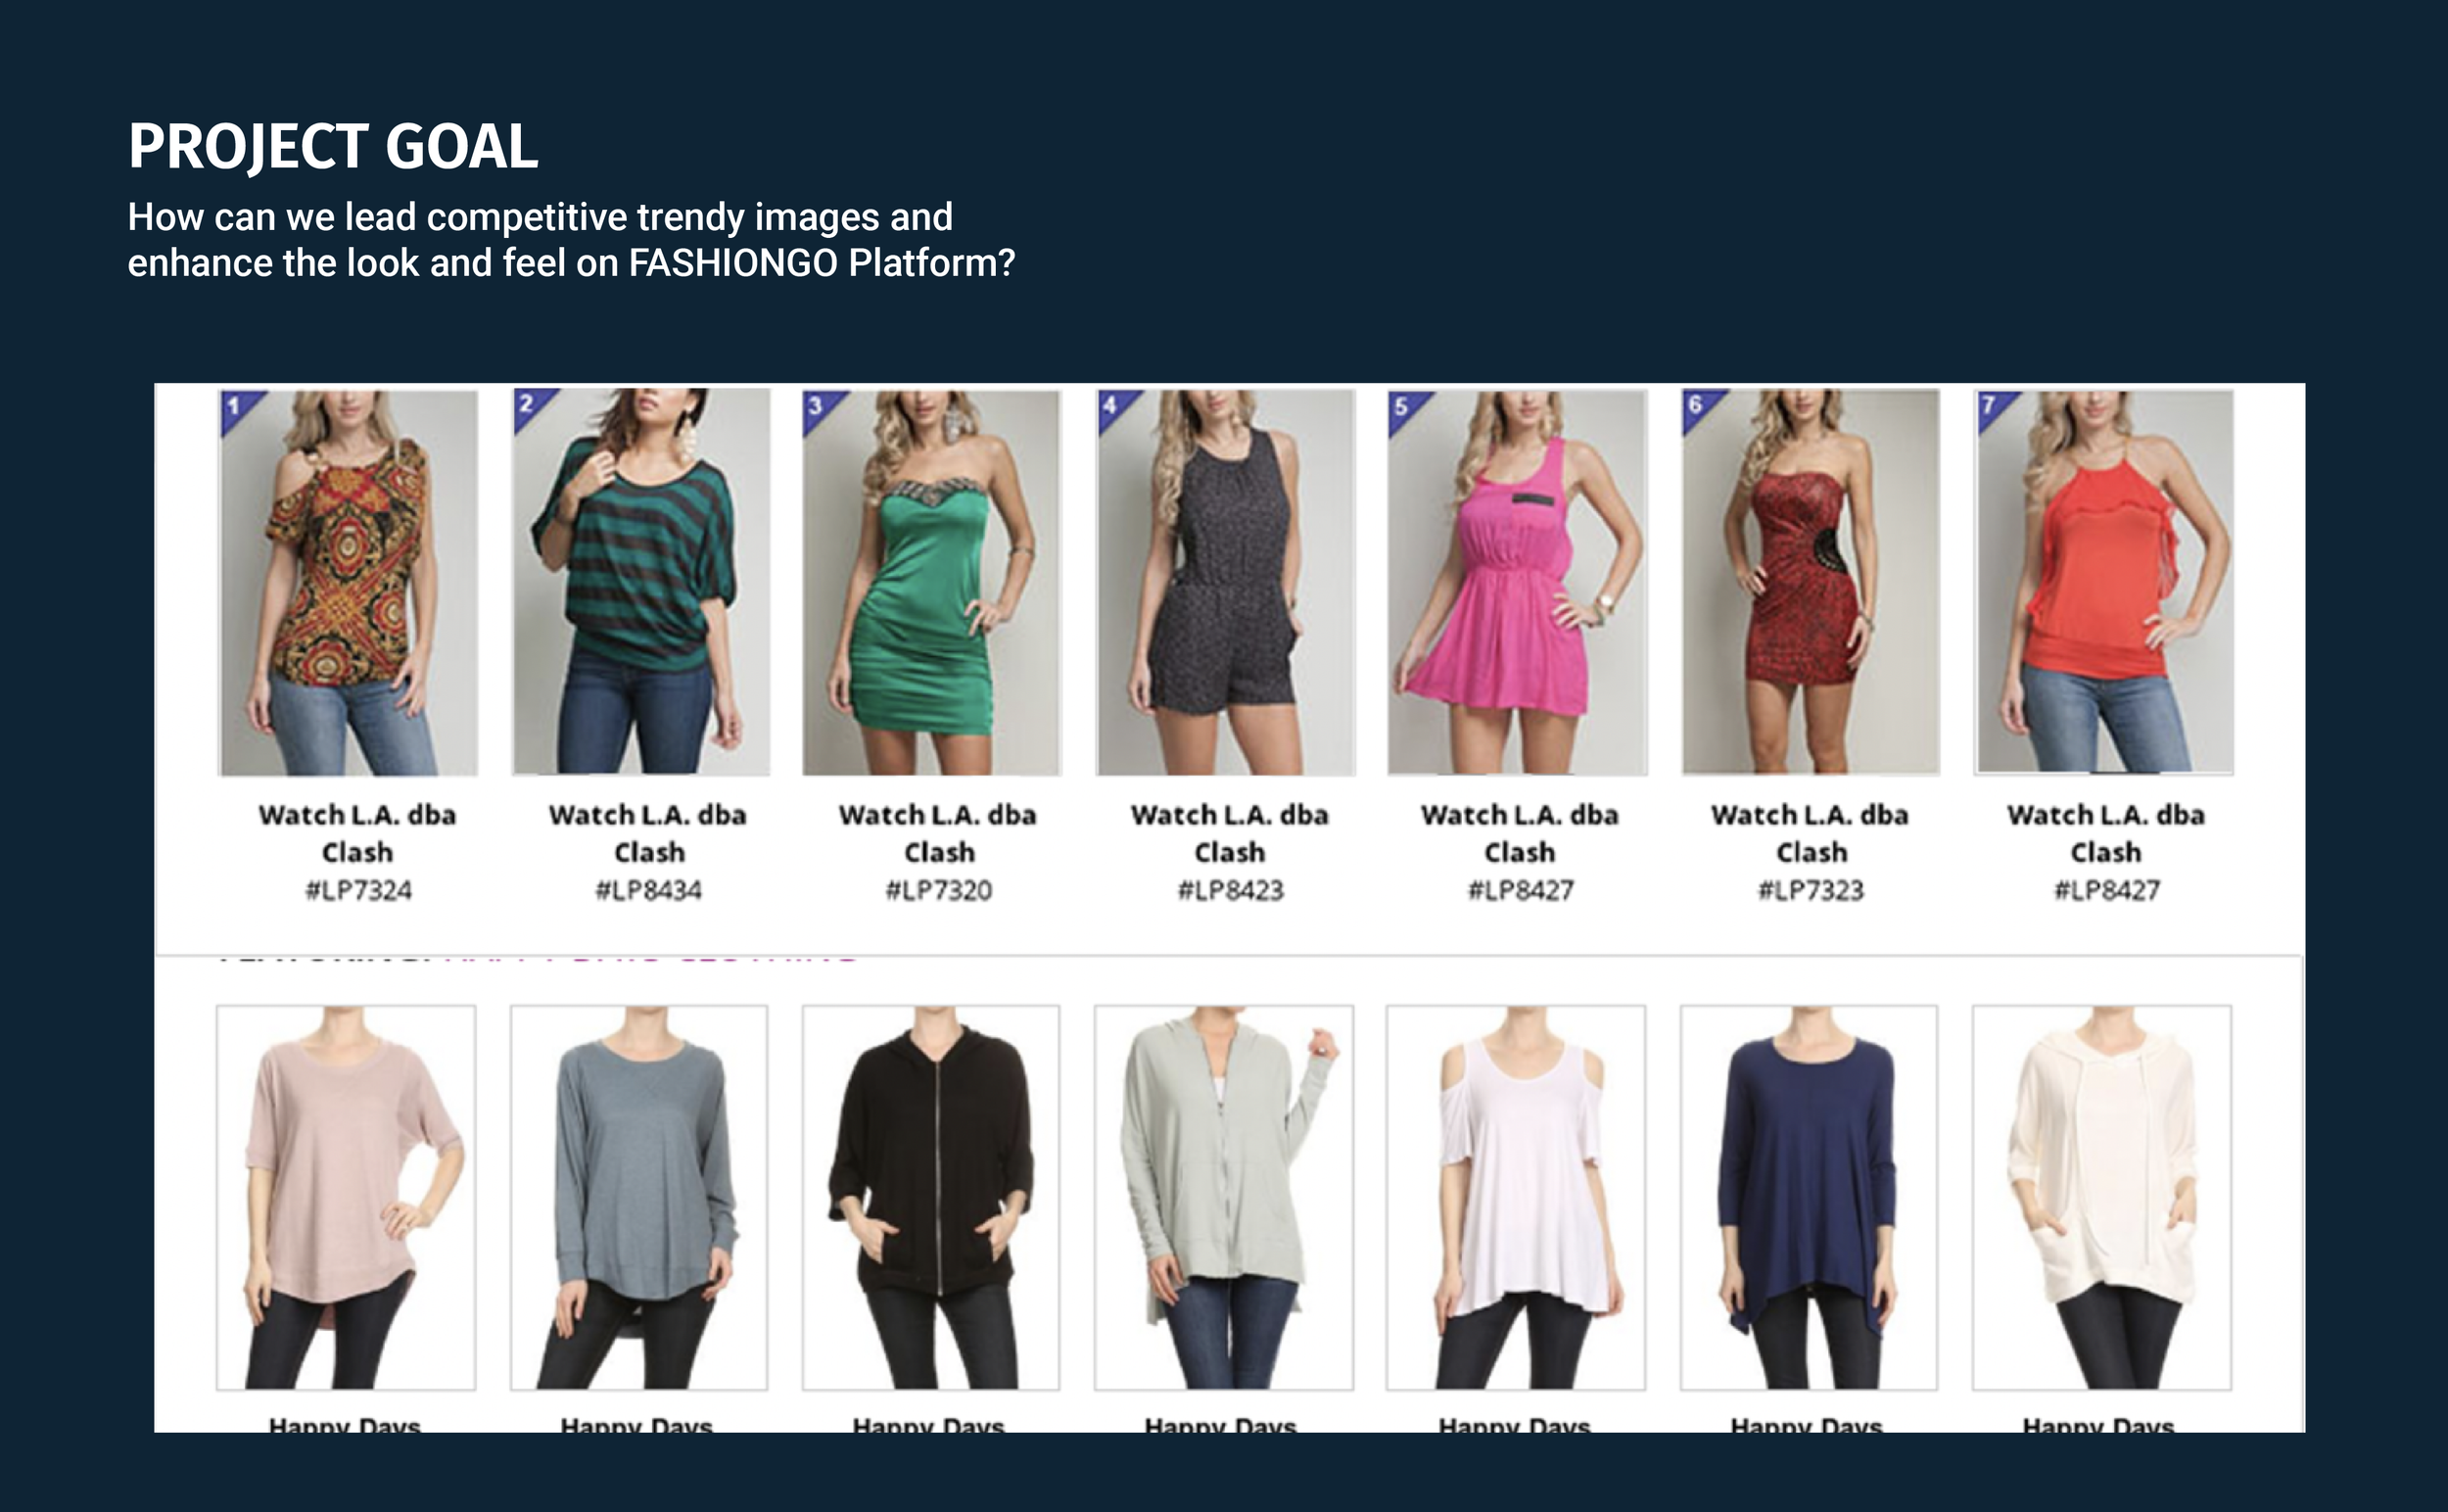Open the black zip hoodie image
This screenshot has height=1512, width=2448.
pyautogui.click(x=931, y=1198)
